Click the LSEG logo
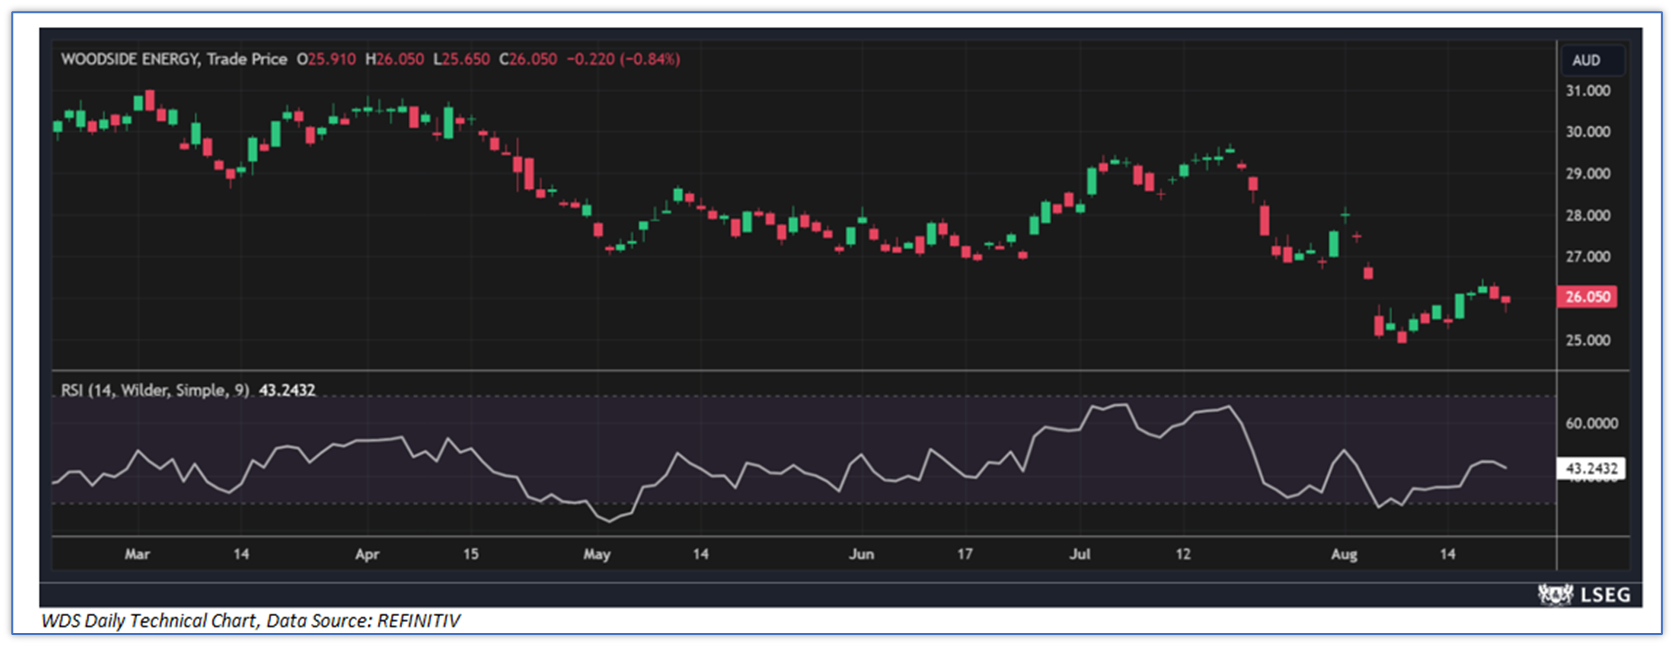This screenshot has height=646, width=1674. [x=1584, y=595]
